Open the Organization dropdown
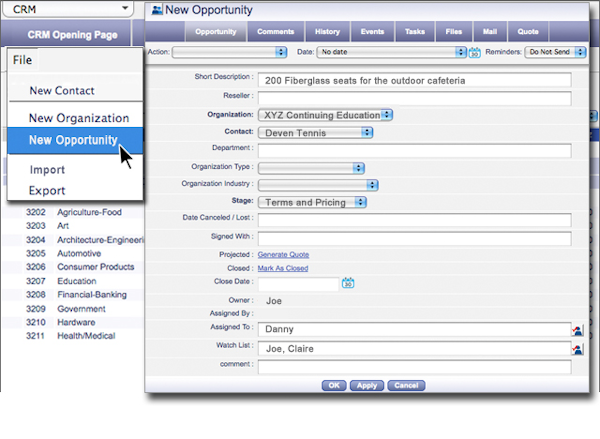This screenshot has height=439, width=600. coord(325,115)
